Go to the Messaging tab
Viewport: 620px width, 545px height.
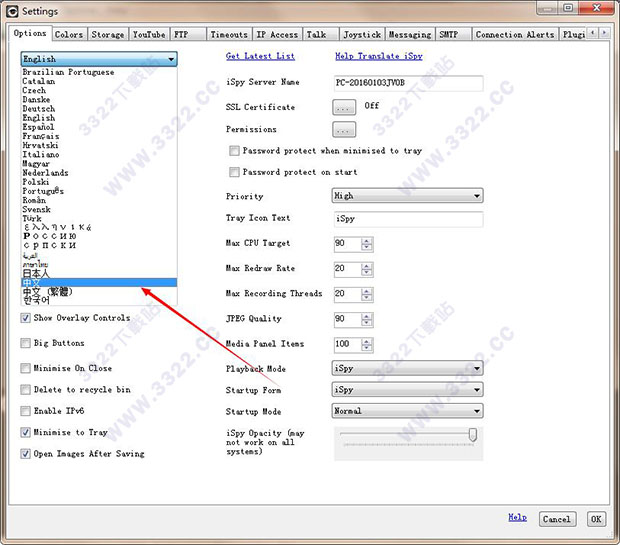pos(410,35)
